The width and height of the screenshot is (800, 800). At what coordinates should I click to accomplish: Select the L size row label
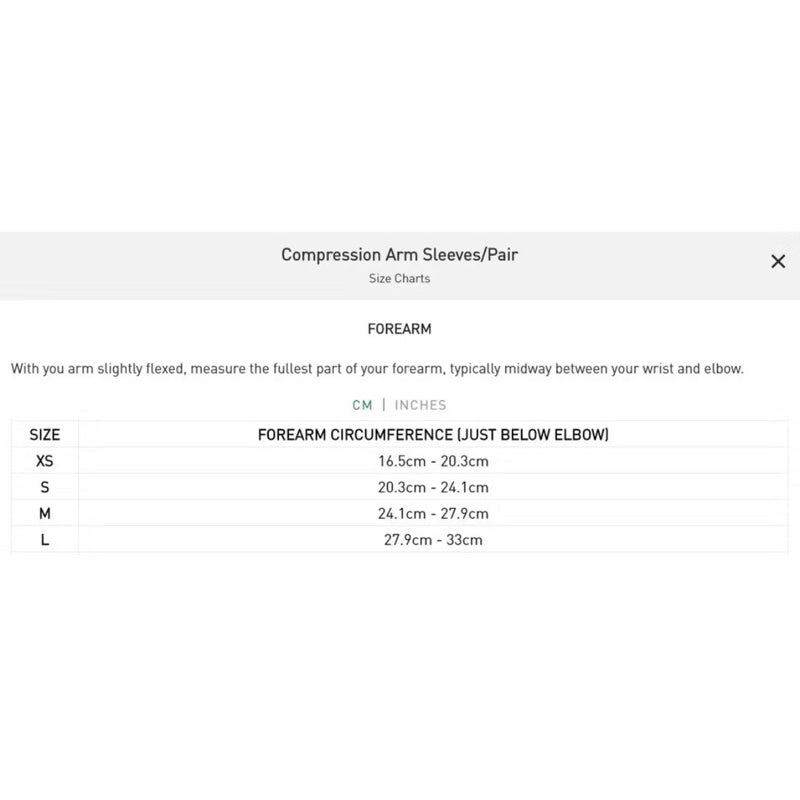pyautogui.click(x=45, y=540)
